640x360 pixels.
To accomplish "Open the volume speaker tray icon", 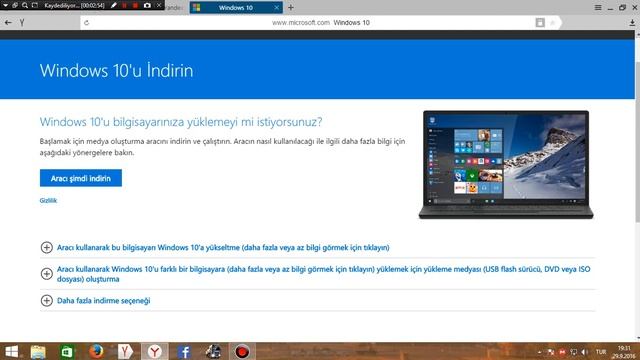I will pyautogui.click(x=585, y=352).
